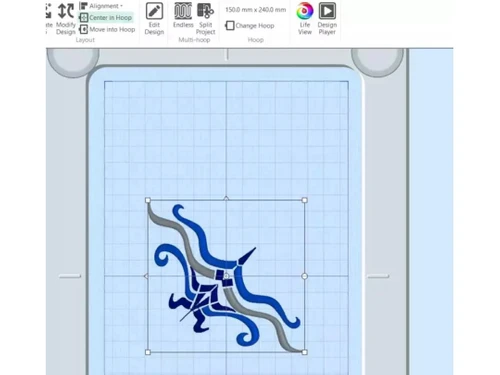Screen dimensions: 500x375
Task: Click the hoop size text 150.0 mm x 240.0 mm
Action: [x=256, y=10]
